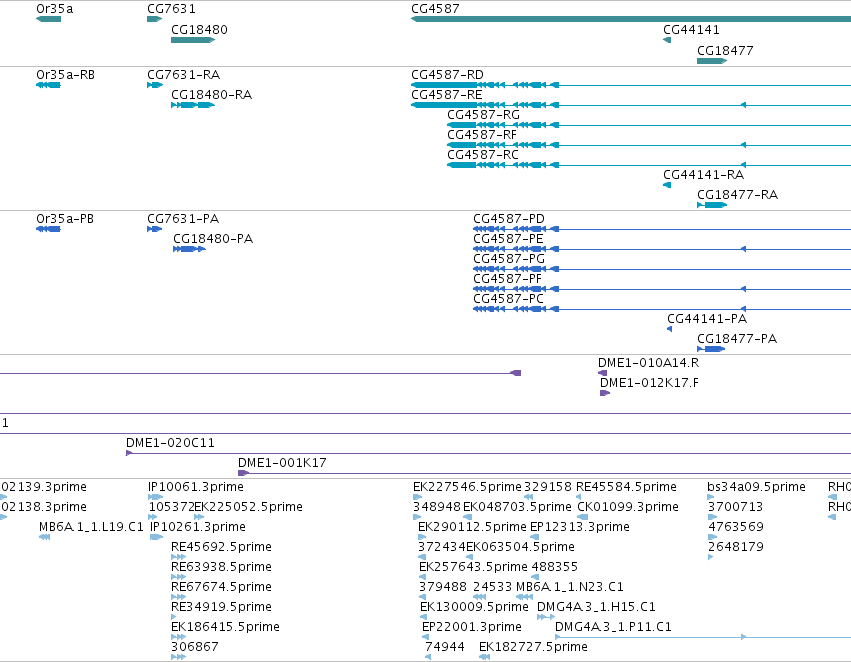Select the MB6A.1_1.L19.C1 feature
Screen dimensions: 851x662
pyautogui.click(x=45, y=537)
